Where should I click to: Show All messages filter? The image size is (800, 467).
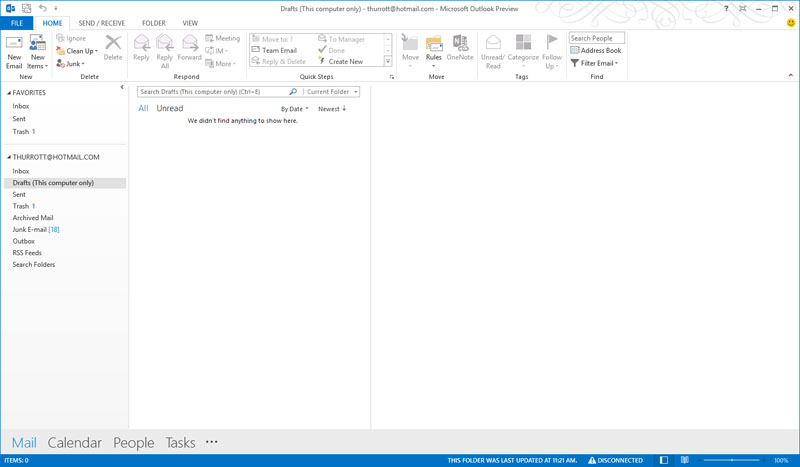click(143, 108)
